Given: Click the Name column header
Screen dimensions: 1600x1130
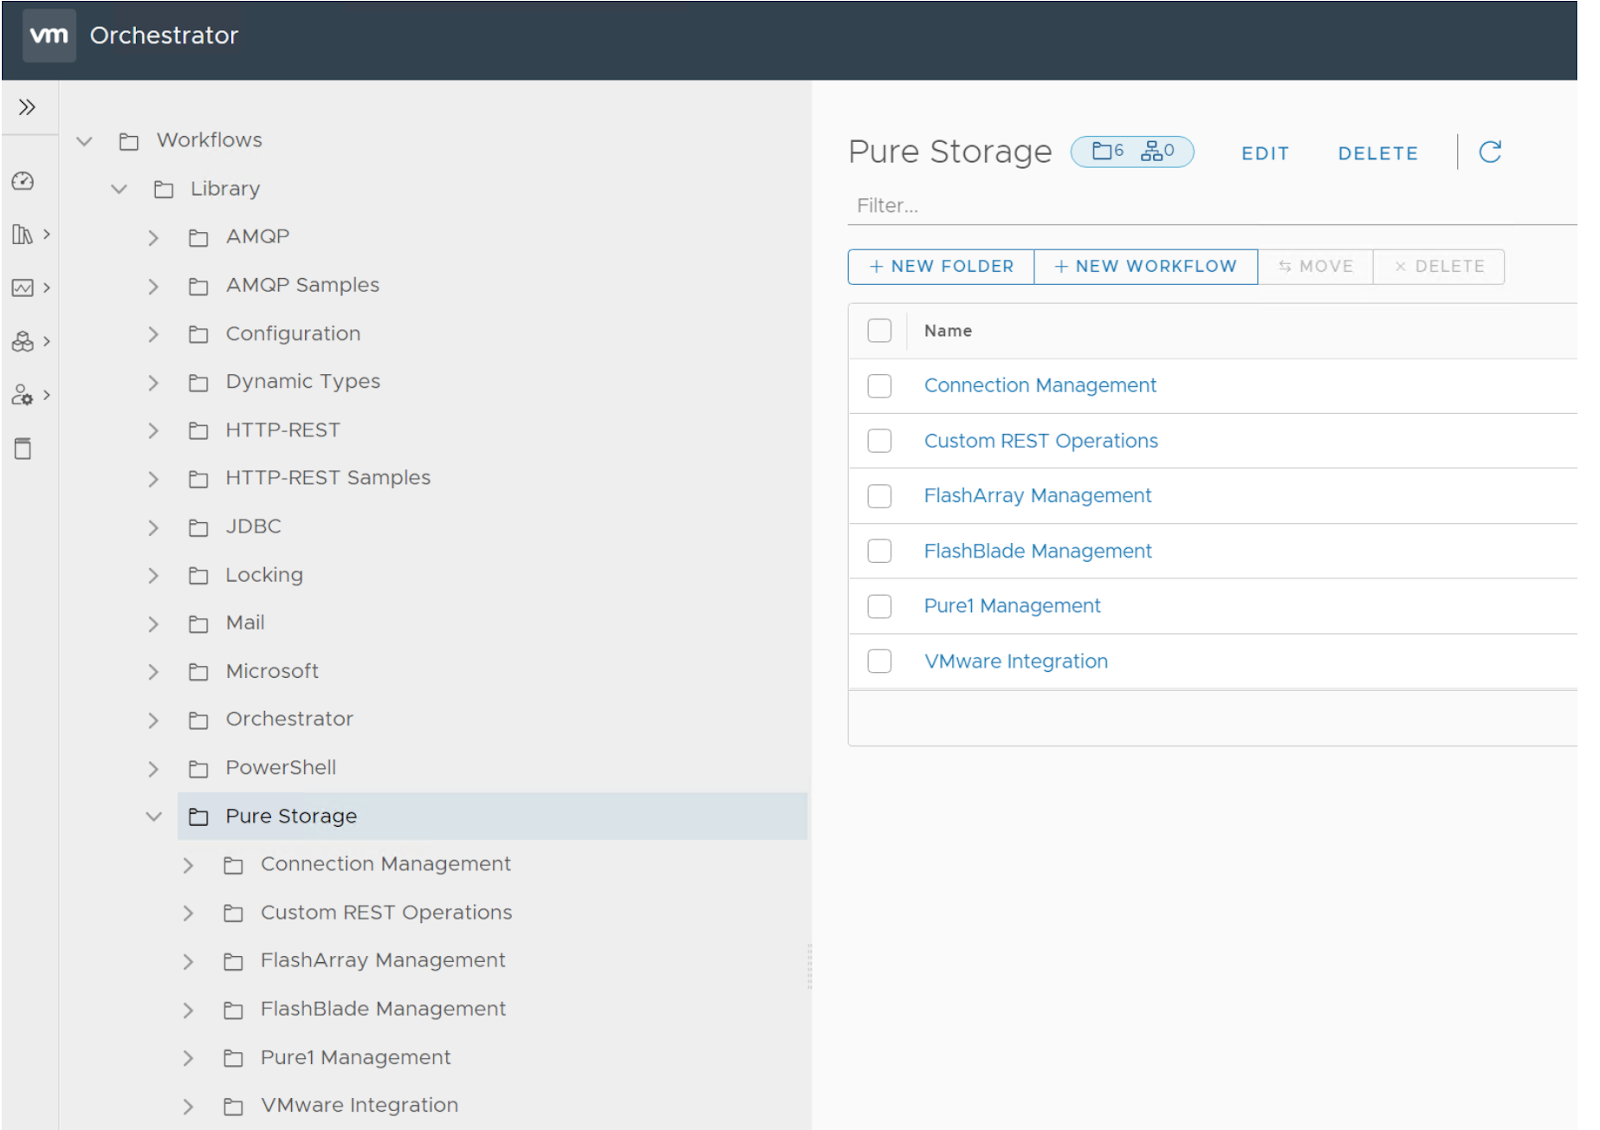Looking at the screenshot, I should [x=948, y=331].
